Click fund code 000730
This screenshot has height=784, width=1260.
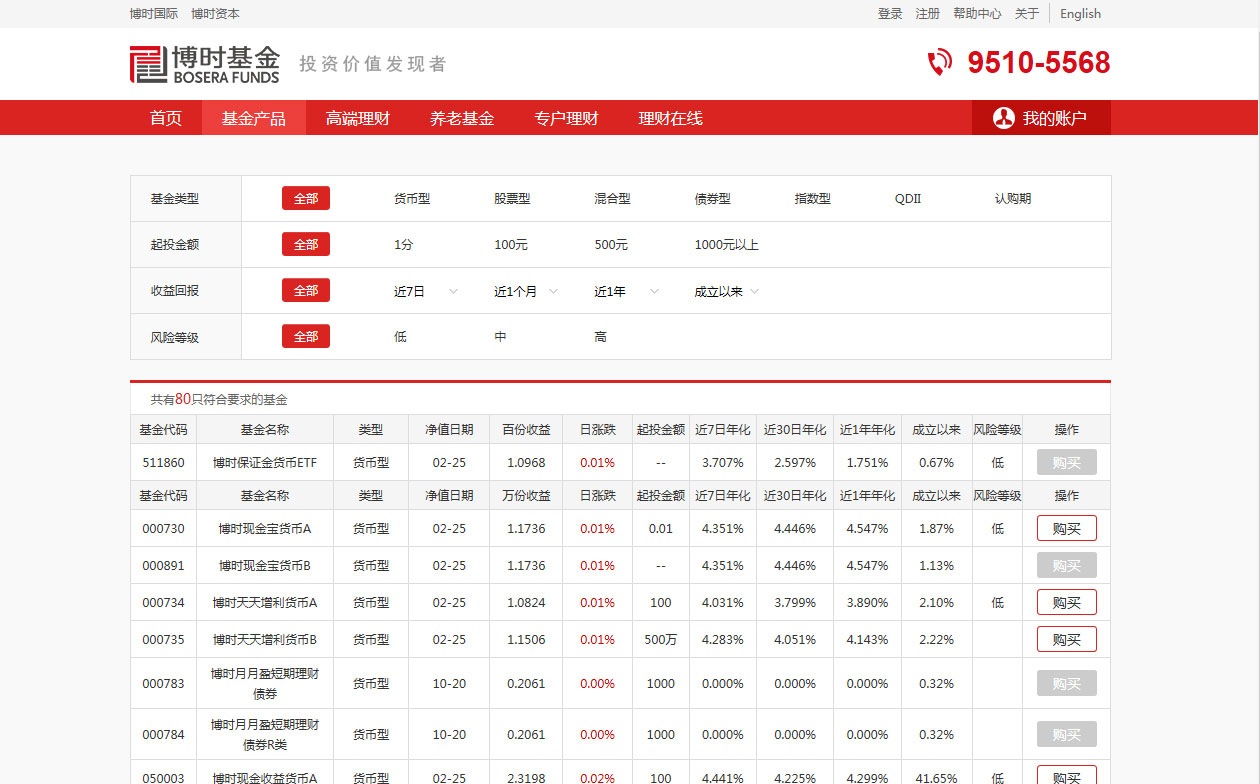163,529
